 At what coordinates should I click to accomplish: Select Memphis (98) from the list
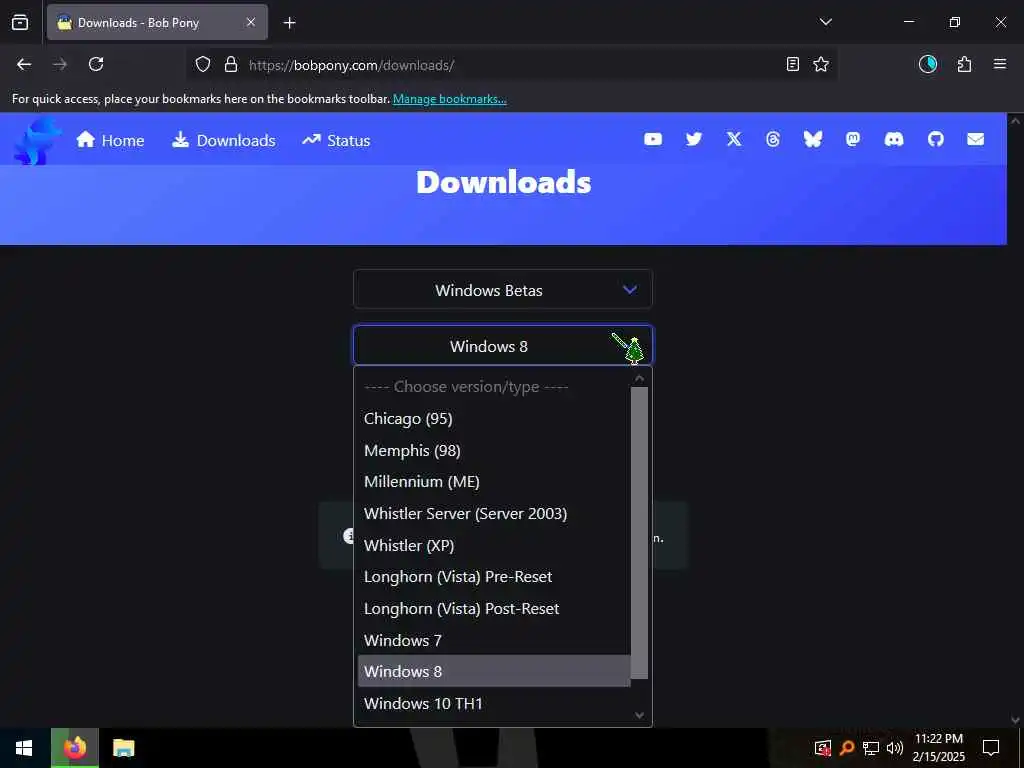point(494,451)
